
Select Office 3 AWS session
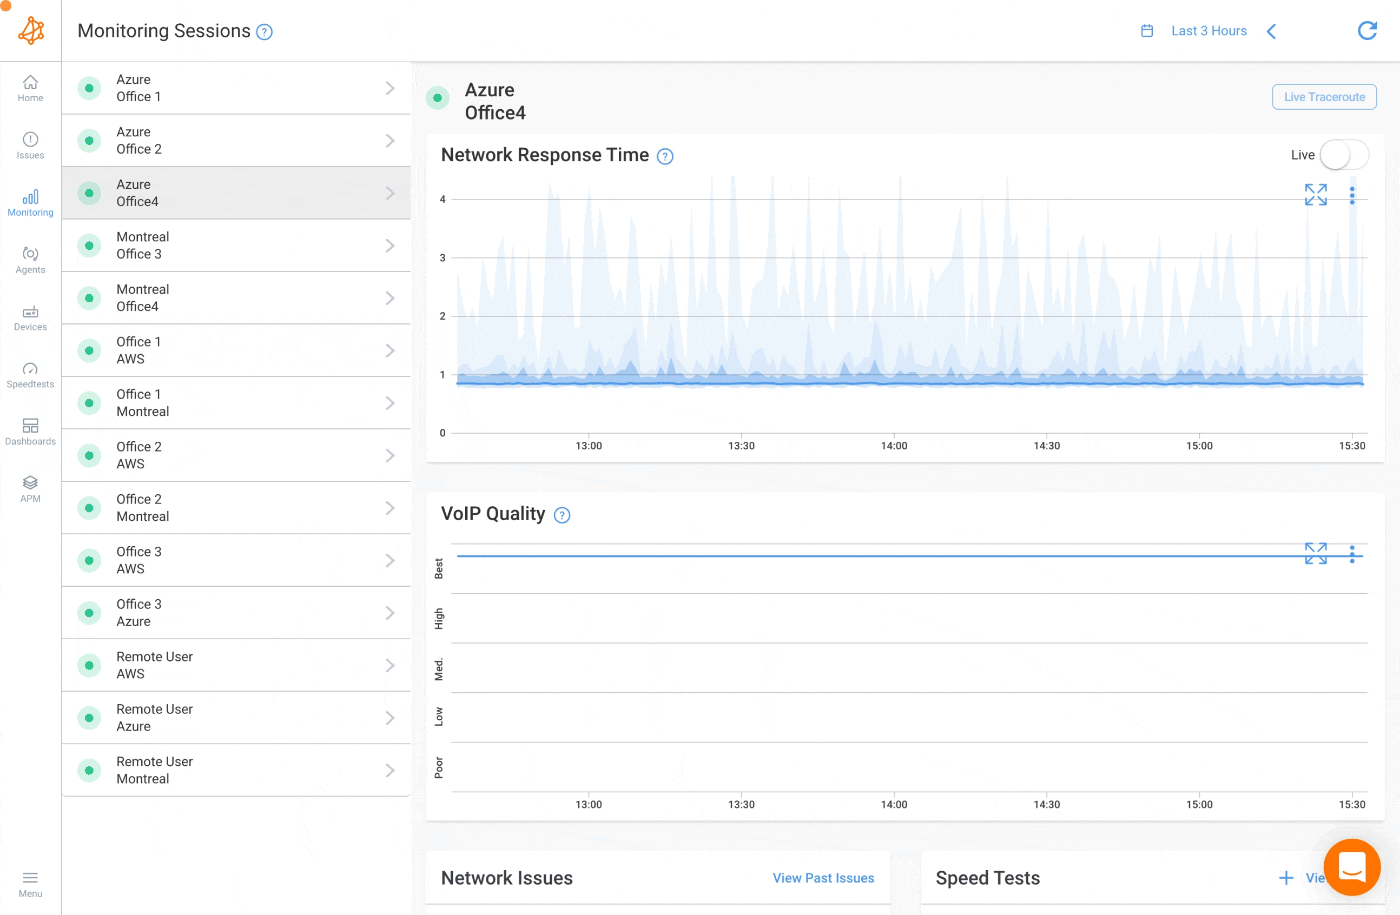236,560
